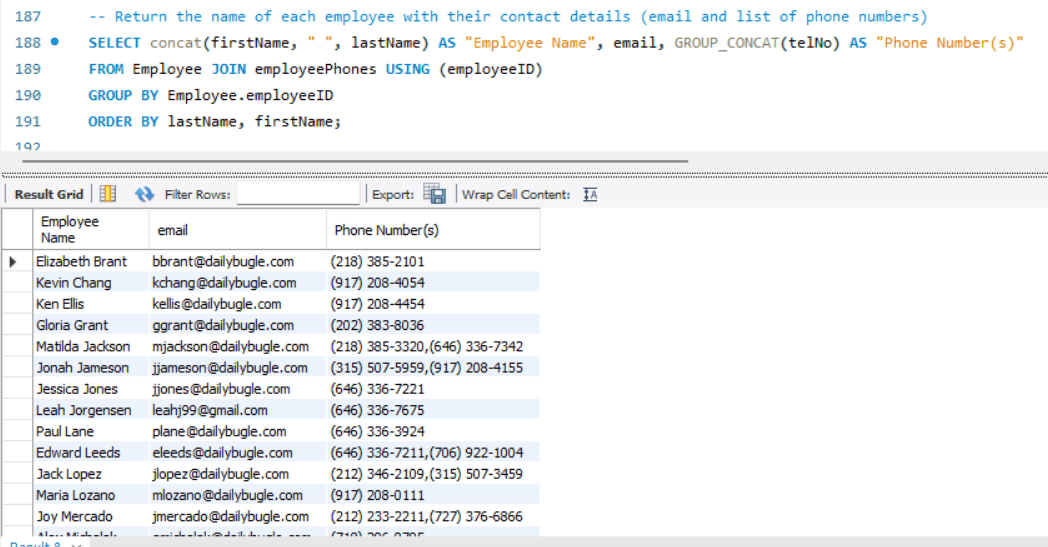Click ORDER BY keyword on line 191
The image size is (1048, 547).
pyautogui.click(x=123, y=121)
